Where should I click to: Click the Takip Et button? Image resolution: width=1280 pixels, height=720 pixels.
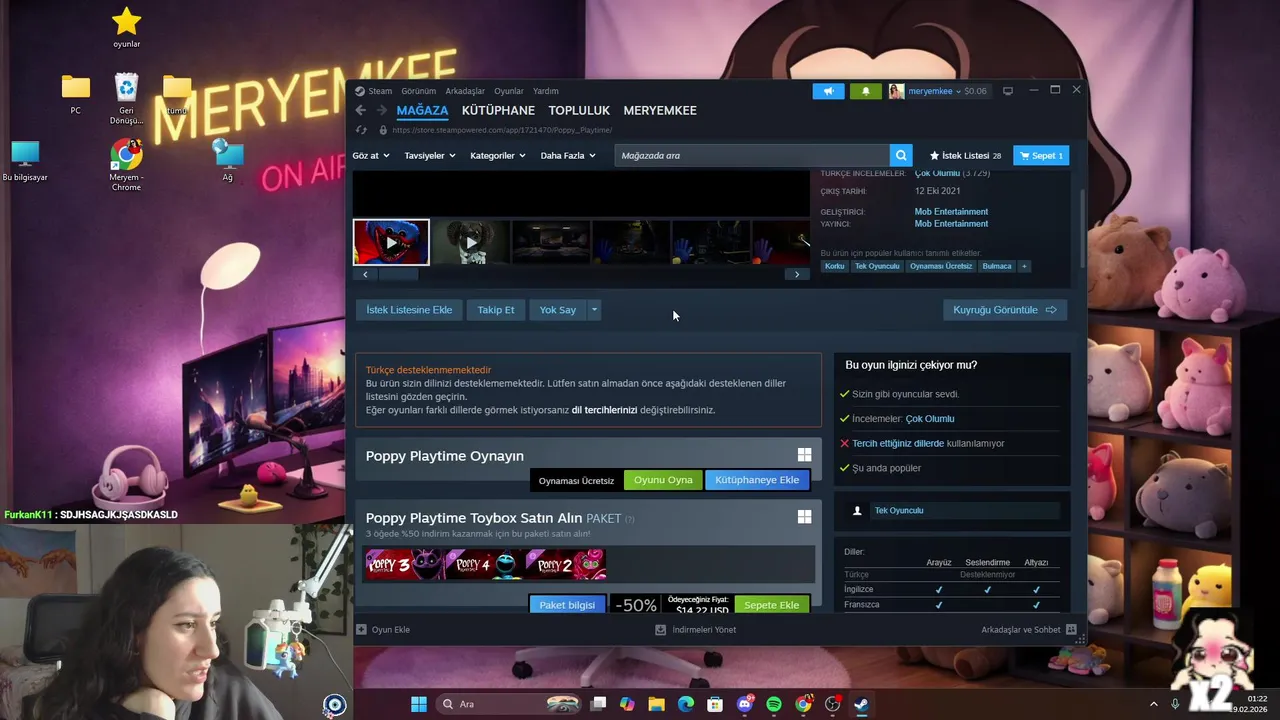[496, 310]
